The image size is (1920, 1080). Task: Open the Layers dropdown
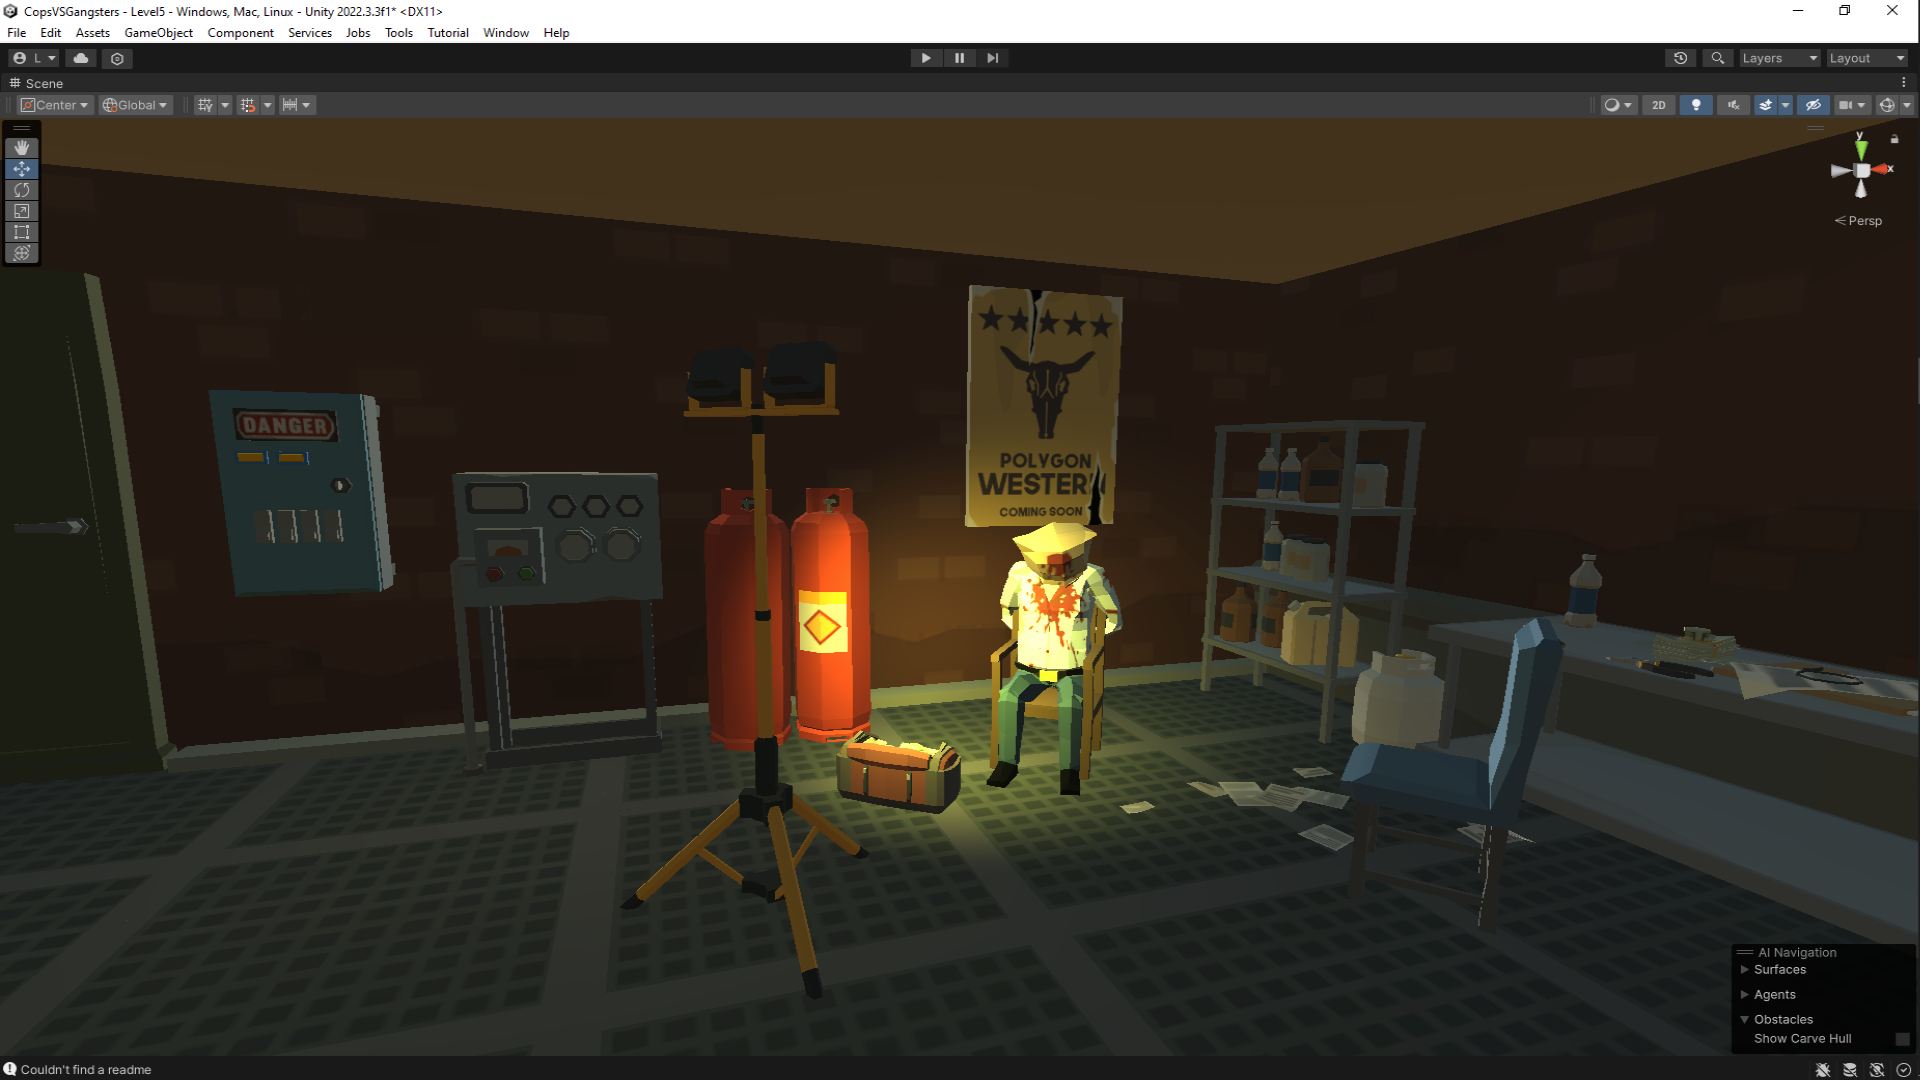pyautogui.click(x=1779, y=58)
